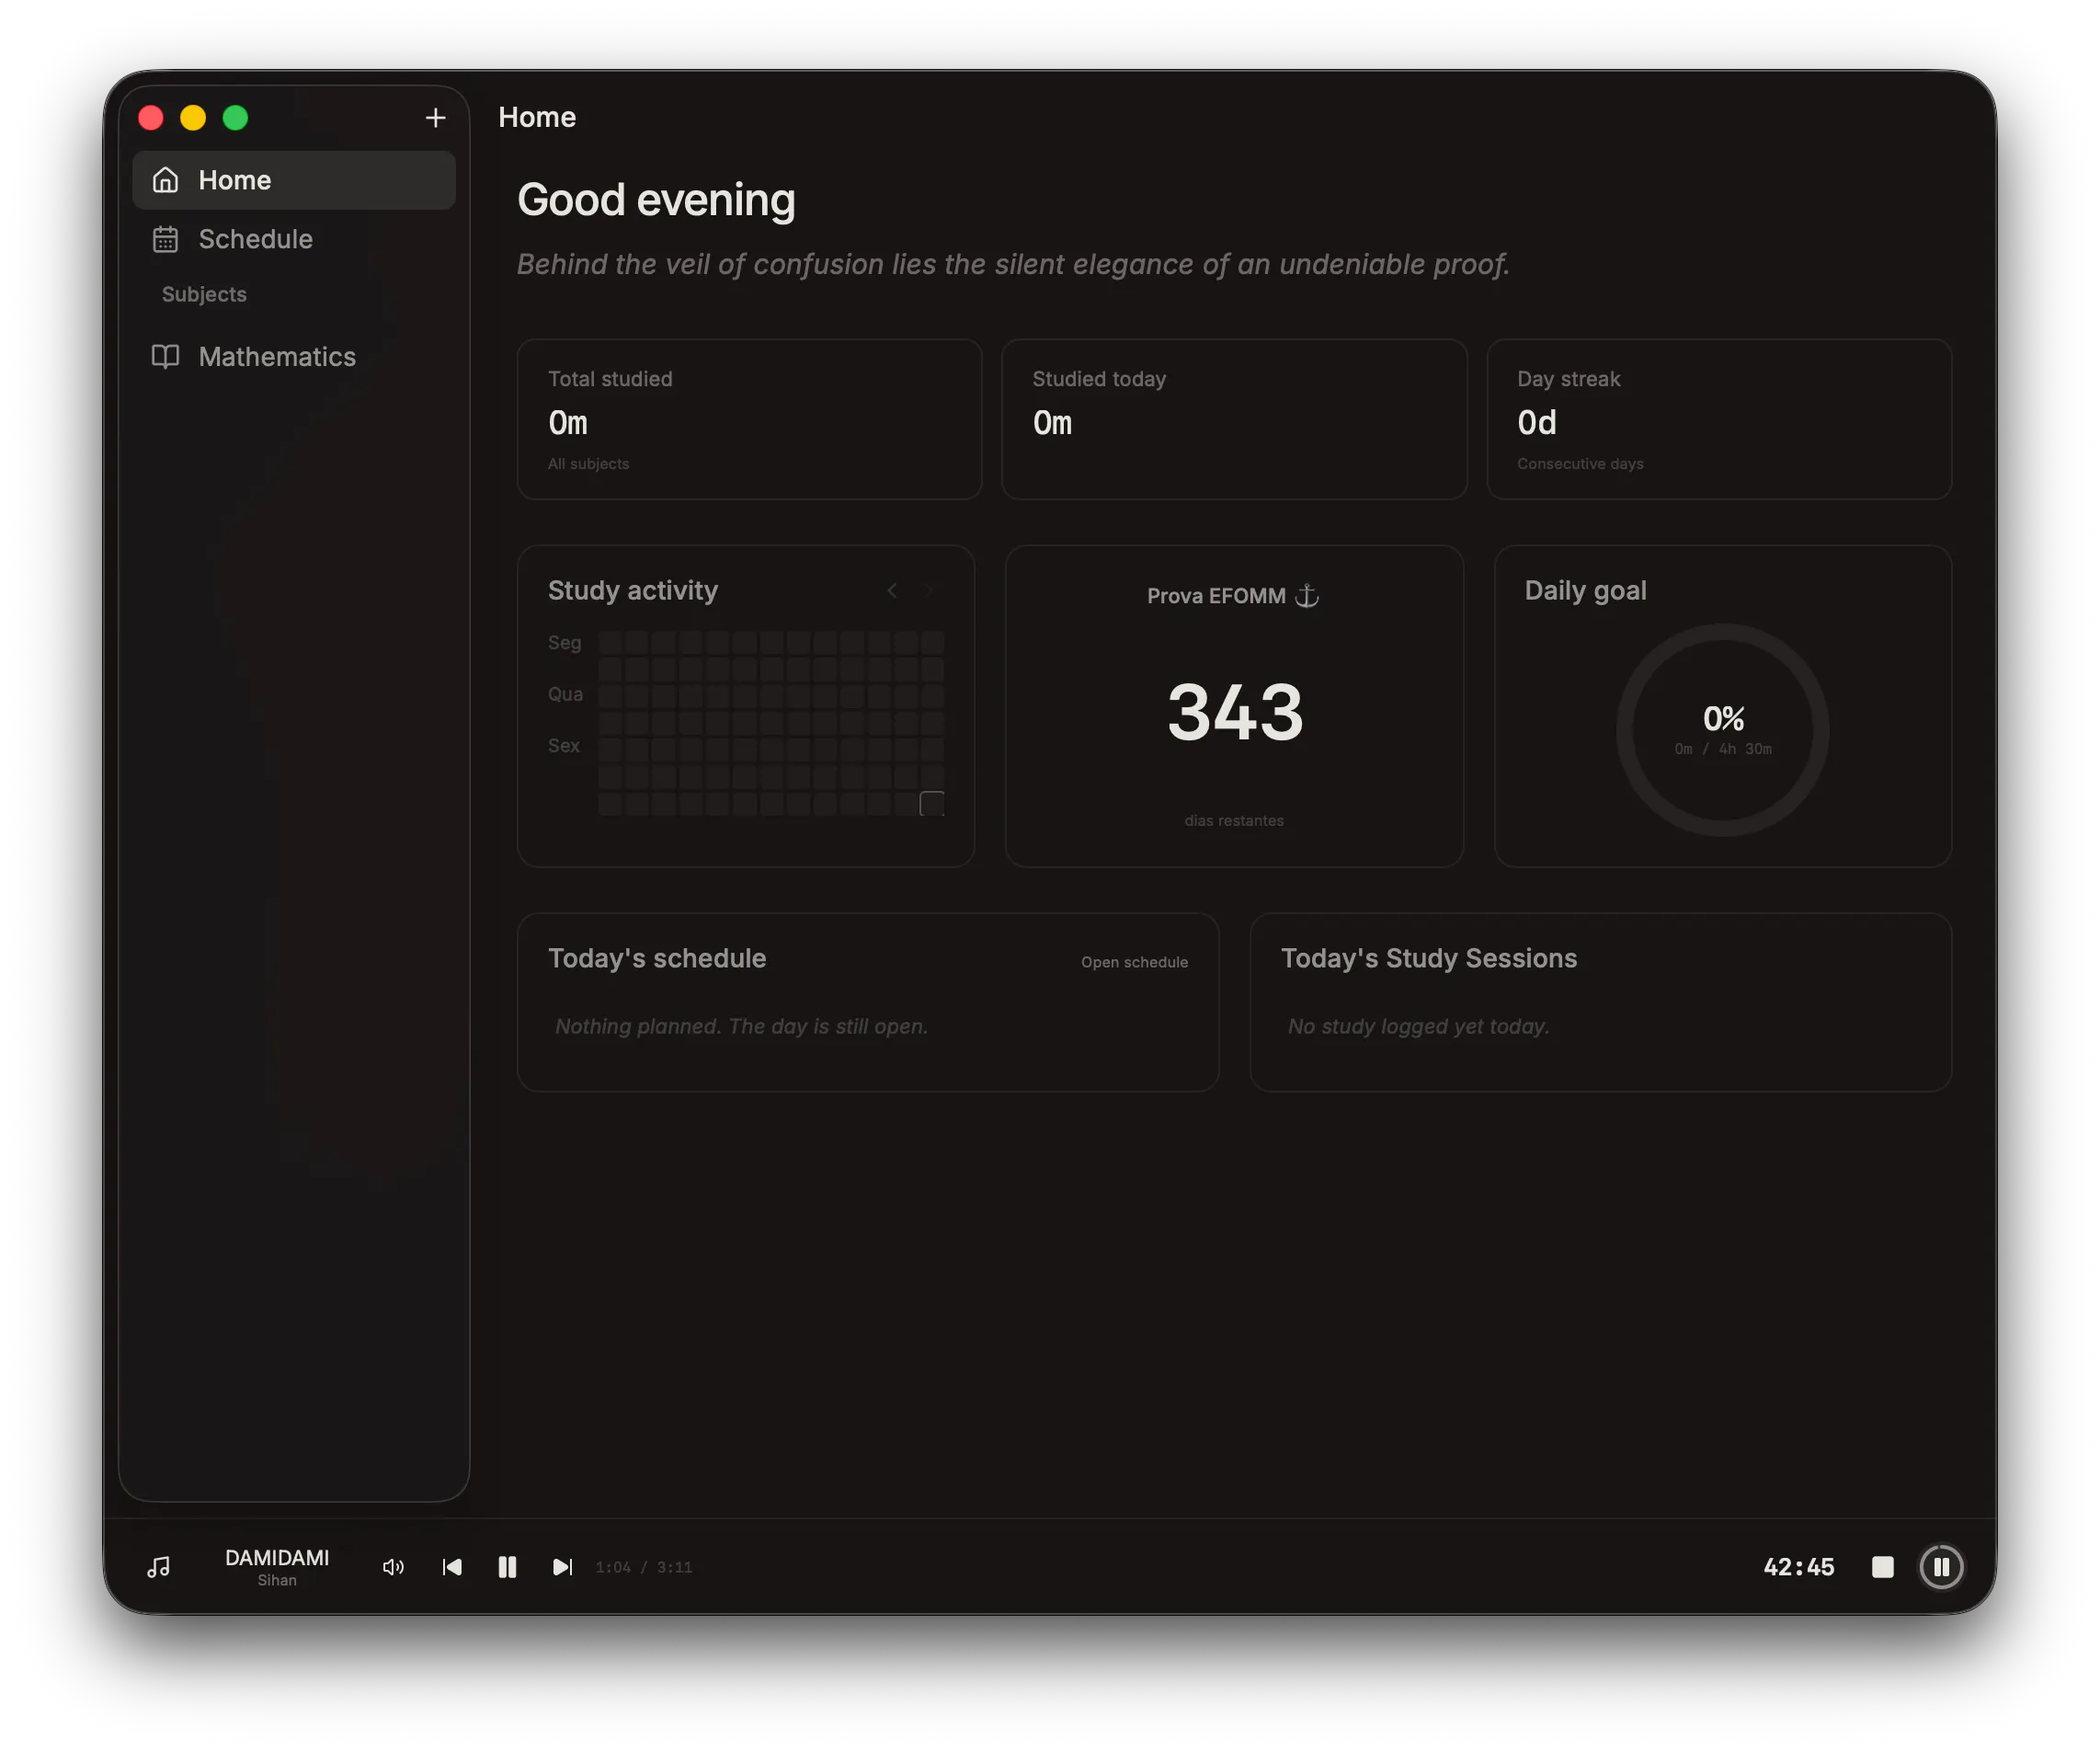
Task: Go to previous study activity period
Action: 892,591
